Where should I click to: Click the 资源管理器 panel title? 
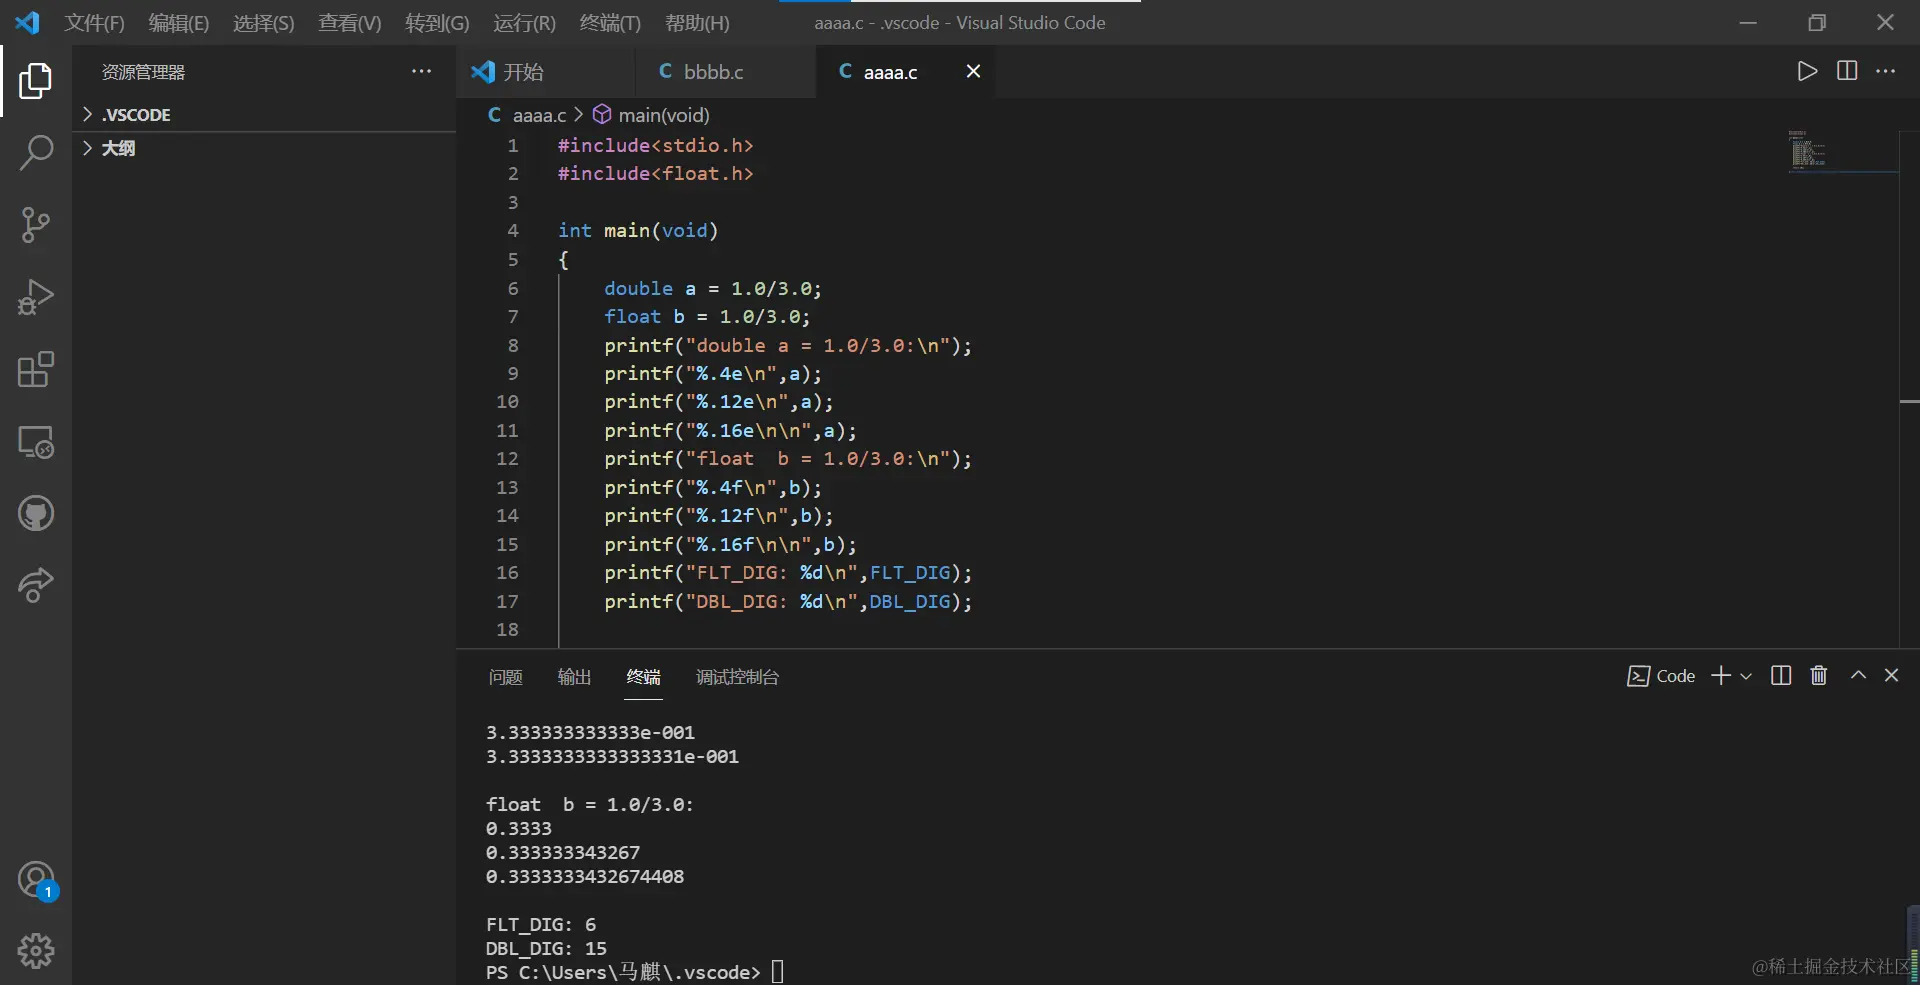[x=143, y=72]
